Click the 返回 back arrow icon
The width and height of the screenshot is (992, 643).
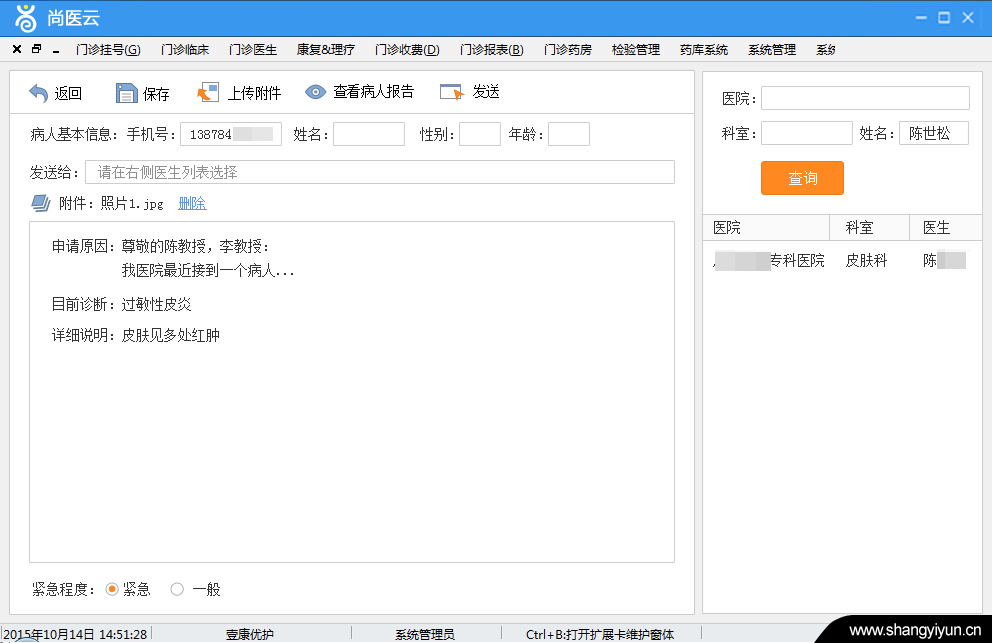click(39, 93)
